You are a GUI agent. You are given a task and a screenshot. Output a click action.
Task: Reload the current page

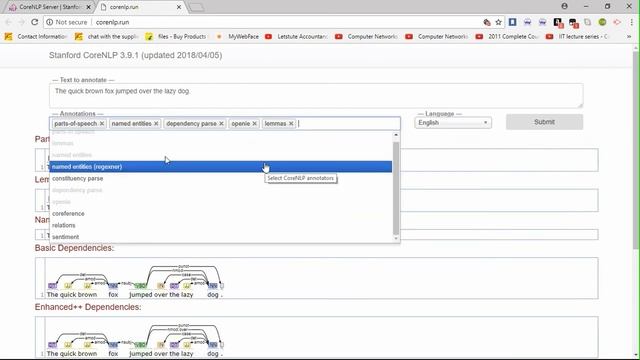[x=35, y=22]
